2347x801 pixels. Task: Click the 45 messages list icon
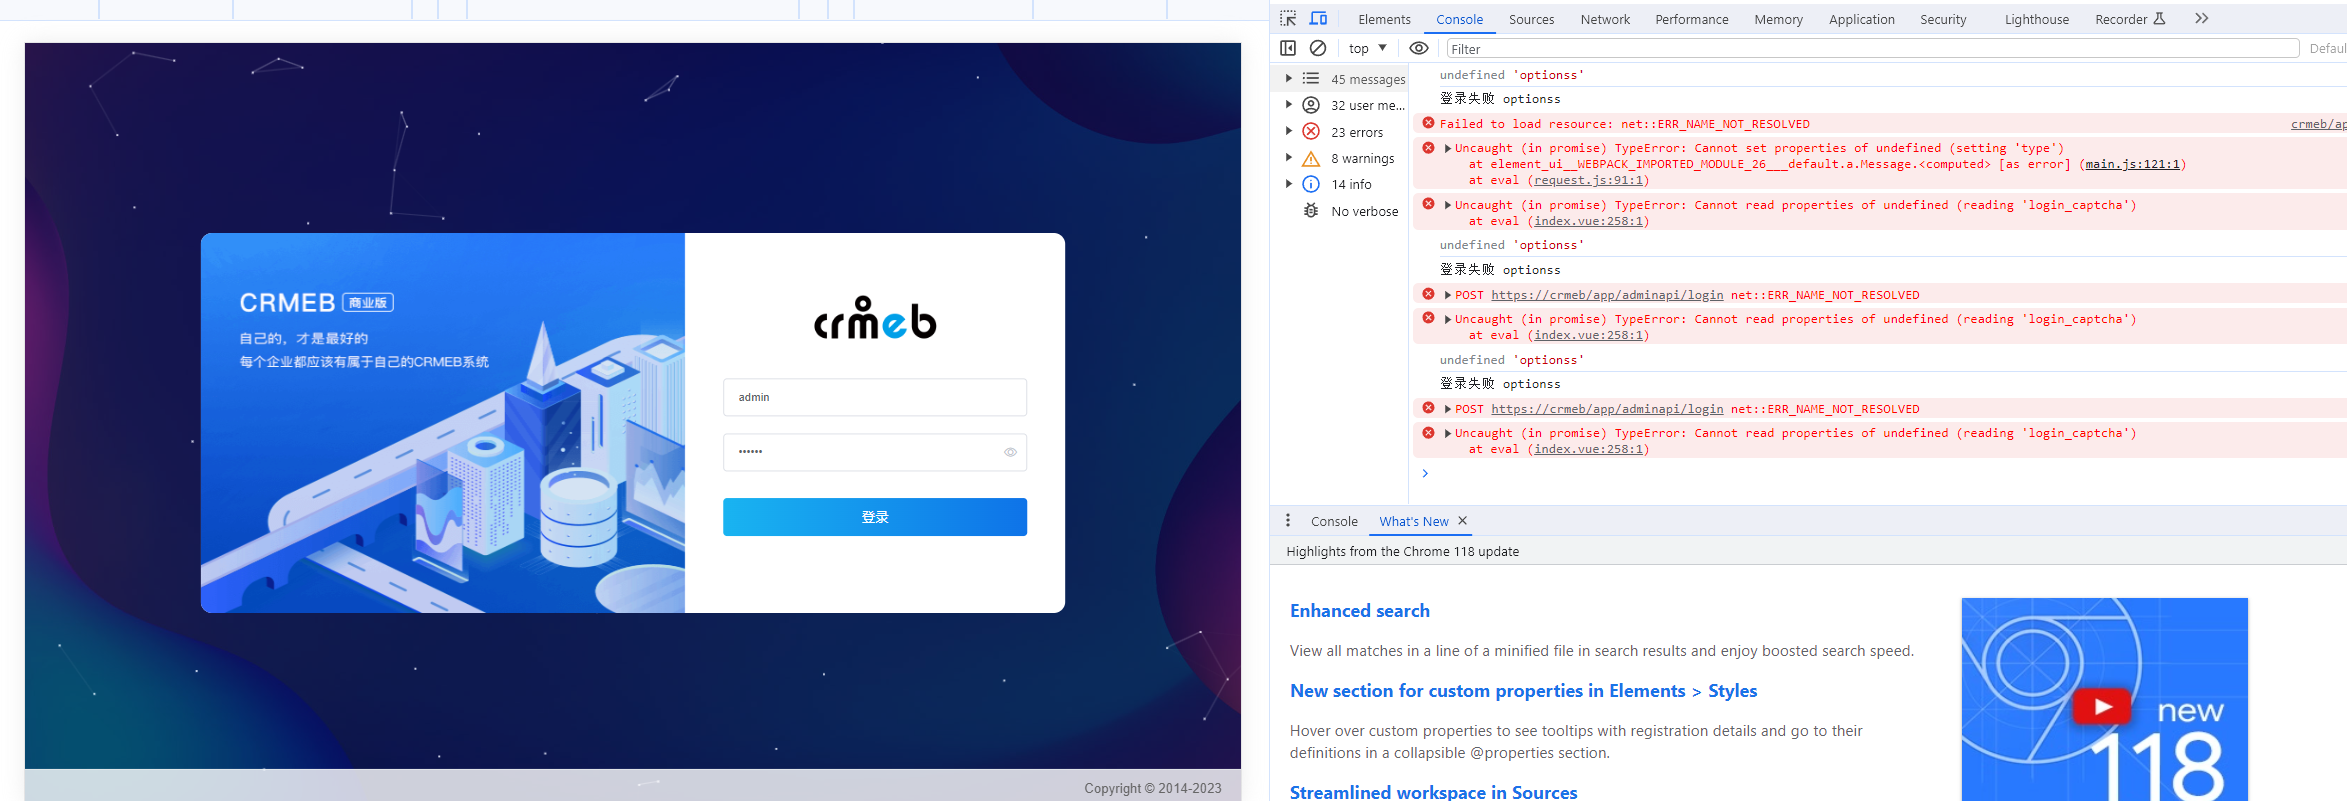[x=1311, y=78]
